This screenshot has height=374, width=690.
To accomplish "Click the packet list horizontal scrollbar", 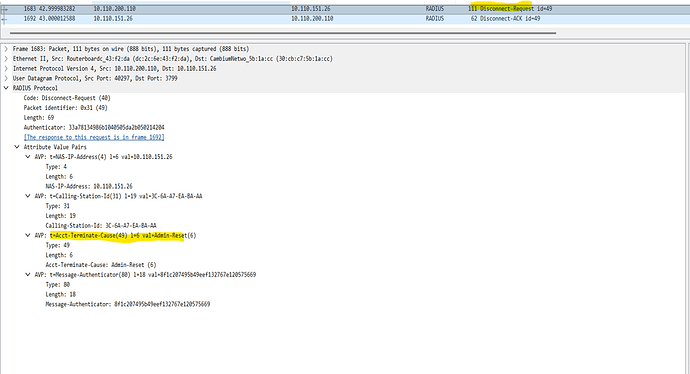I will (x=283, y=33).
